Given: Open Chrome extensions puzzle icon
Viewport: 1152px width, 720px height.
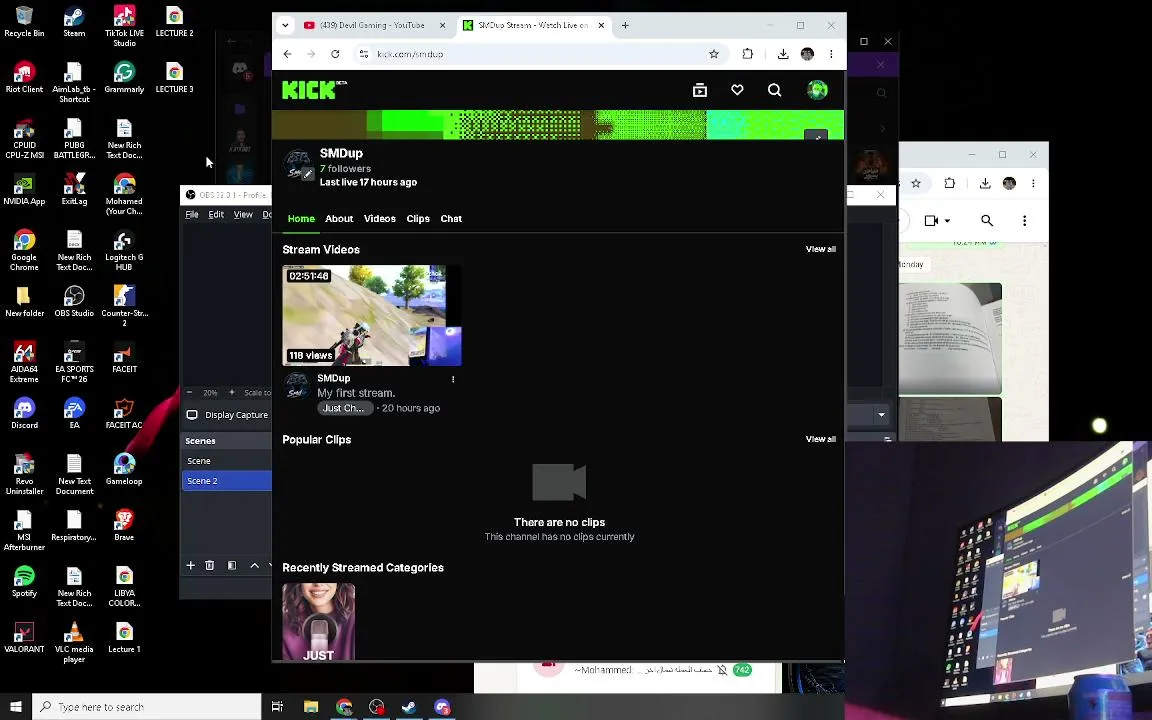Looking at the screenshot, I should point(747,54).
